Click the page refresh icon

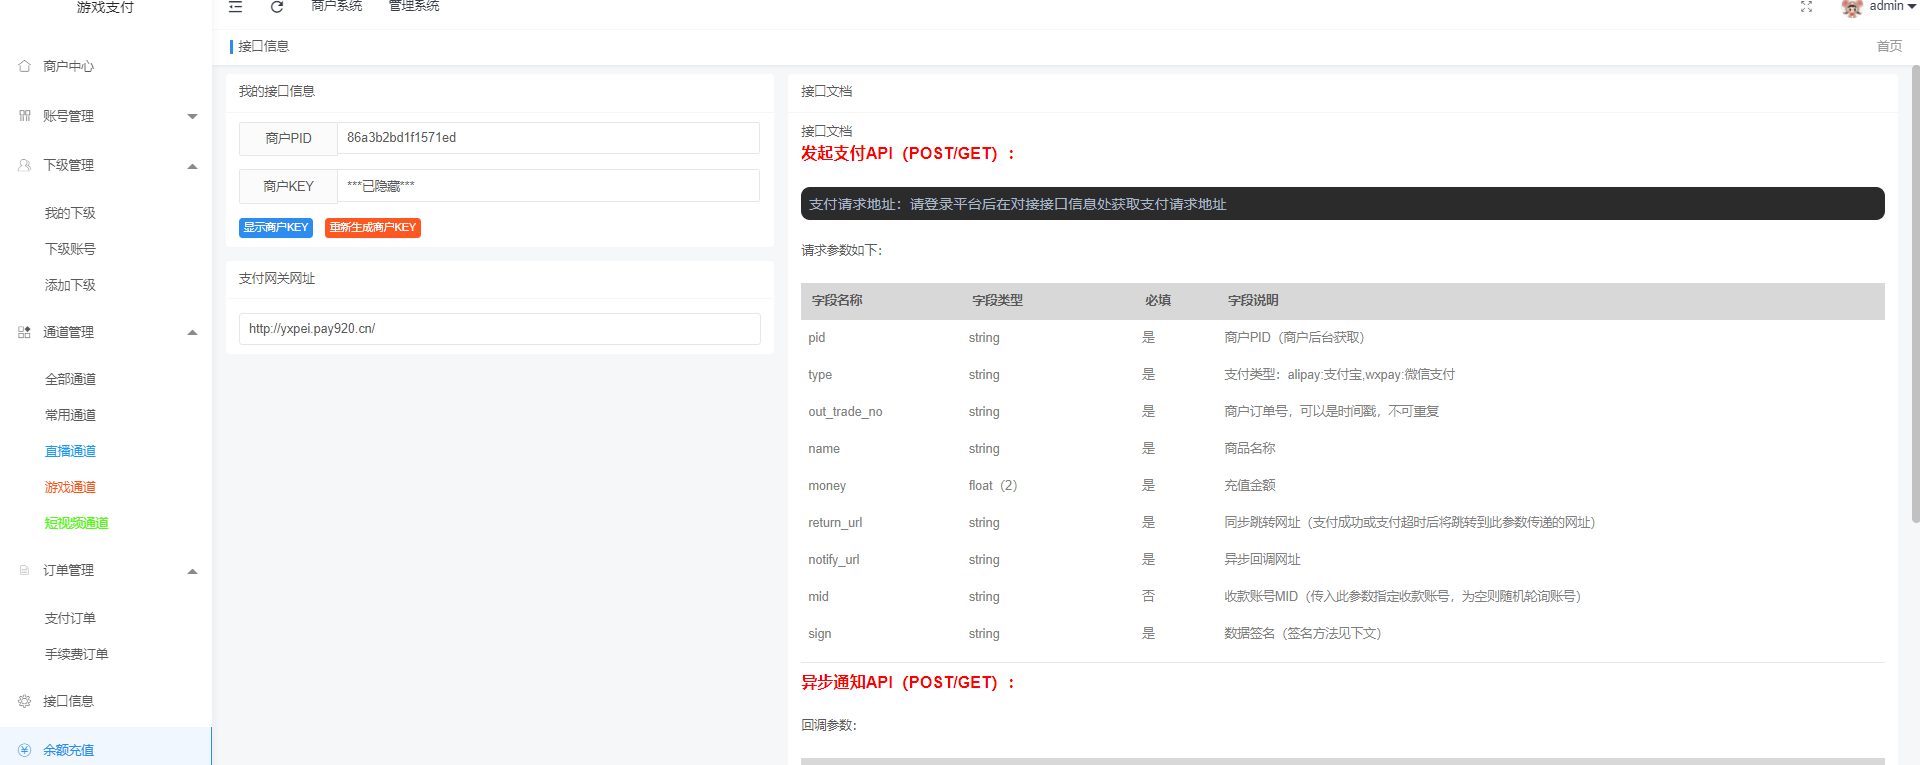point(277,7)
